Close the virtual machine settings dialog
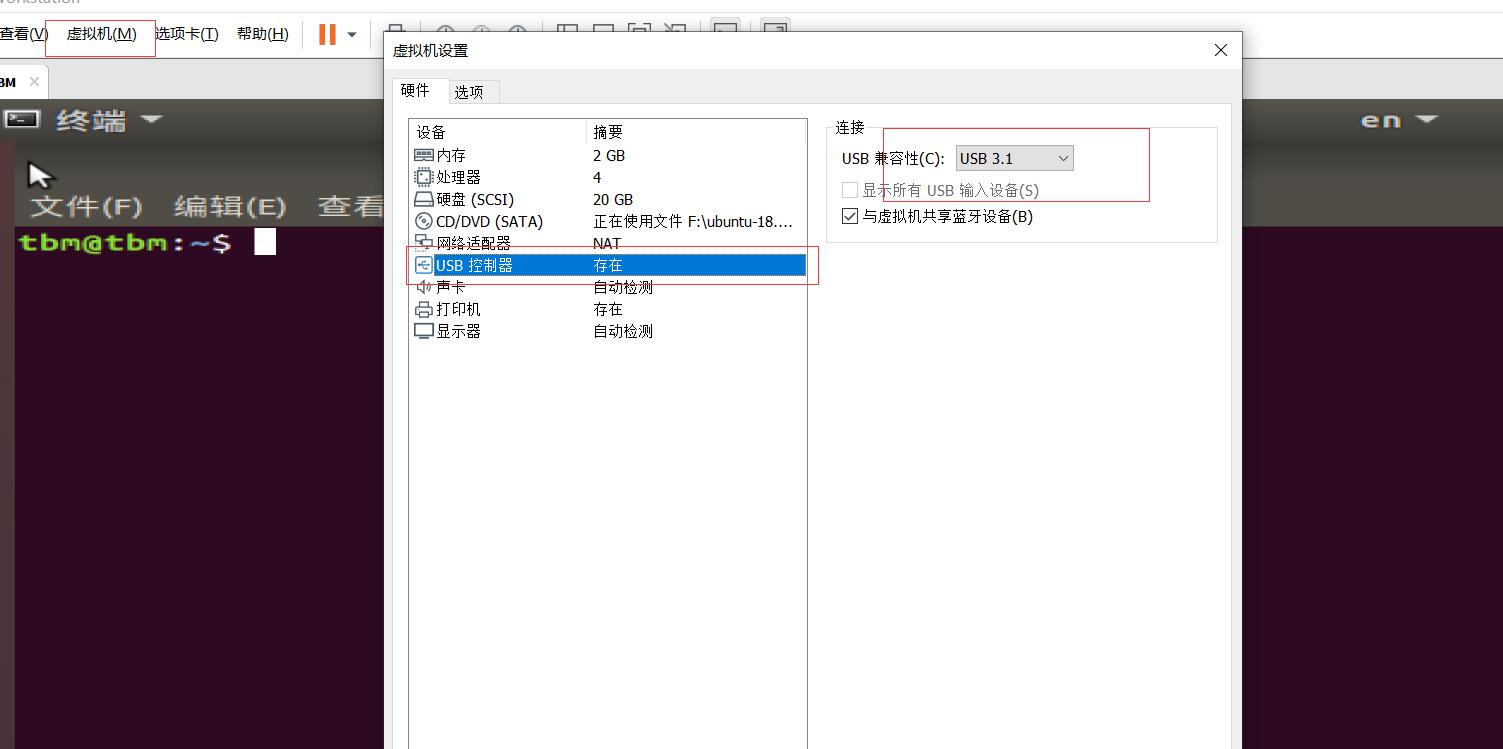The width and height of the screenshot is (1503, 749). click(x=1220, y=50)
